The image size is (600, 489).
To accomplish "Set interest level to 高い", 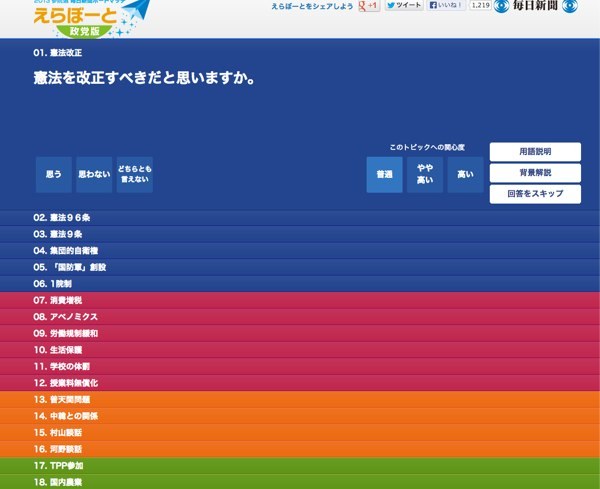I will pos(465,175).
